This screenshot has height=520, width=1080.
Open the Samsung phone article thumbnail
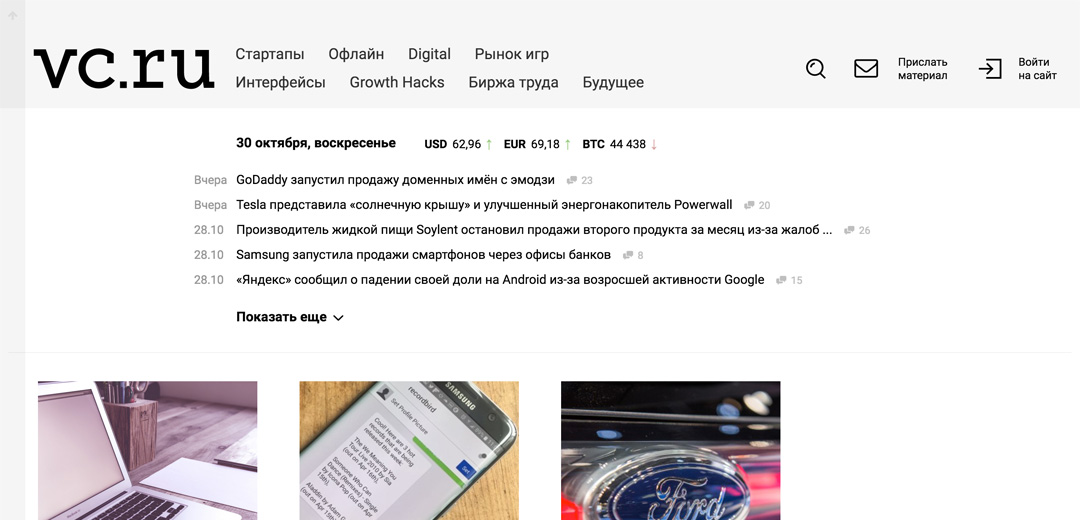point(409,450)
